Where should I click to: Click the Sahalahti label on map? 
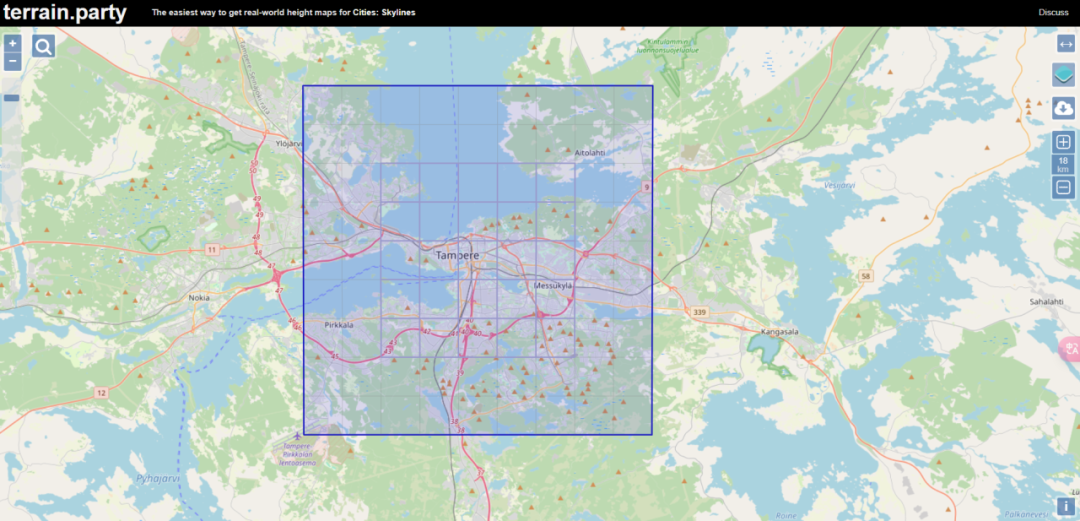(x=1046, y=302)
